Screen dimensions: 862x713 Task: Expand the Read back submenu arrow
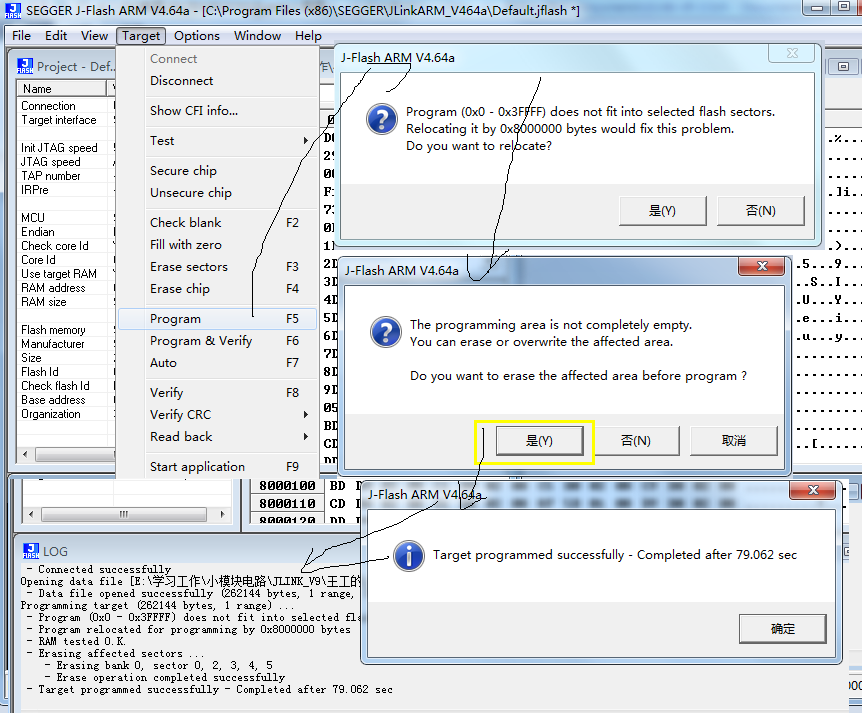(306, 436)
